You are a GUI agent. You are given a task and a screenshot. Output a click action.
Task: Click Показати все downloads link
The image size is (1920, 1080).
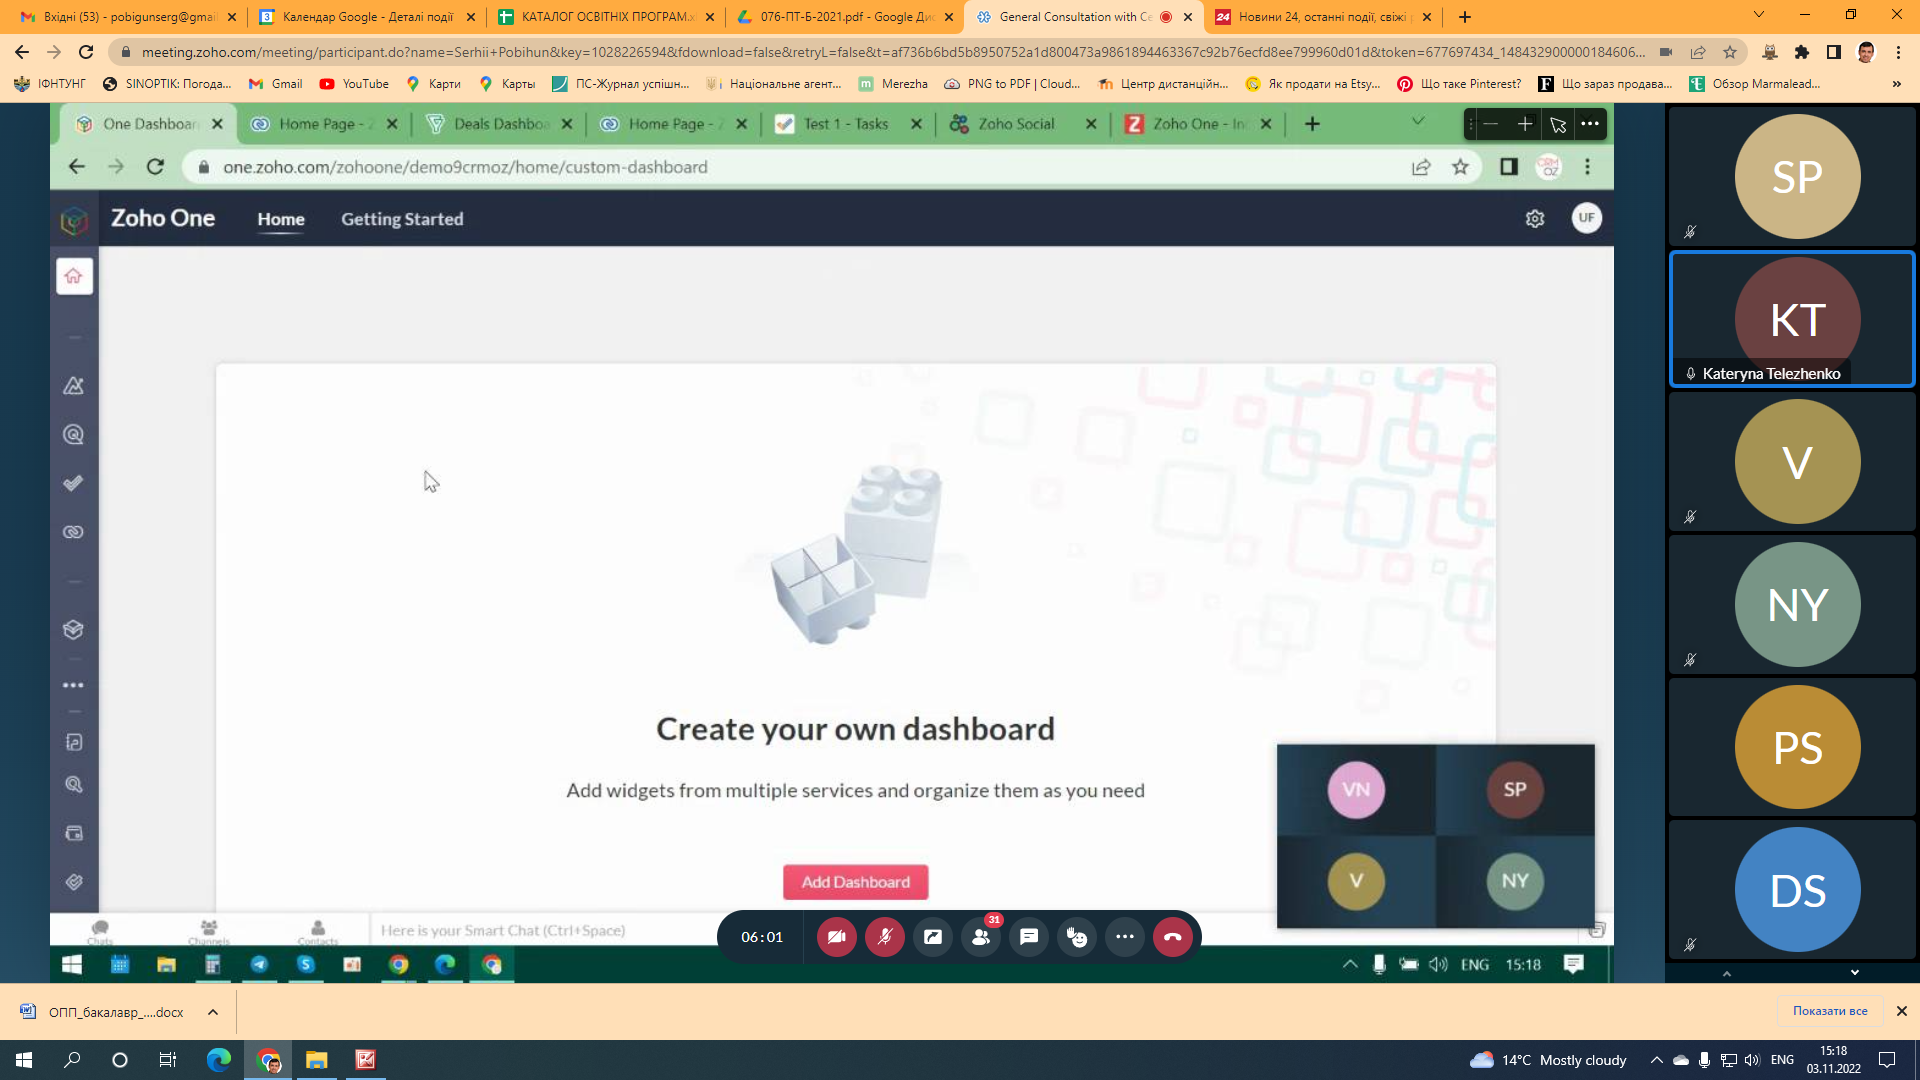click(1829, 1011)
